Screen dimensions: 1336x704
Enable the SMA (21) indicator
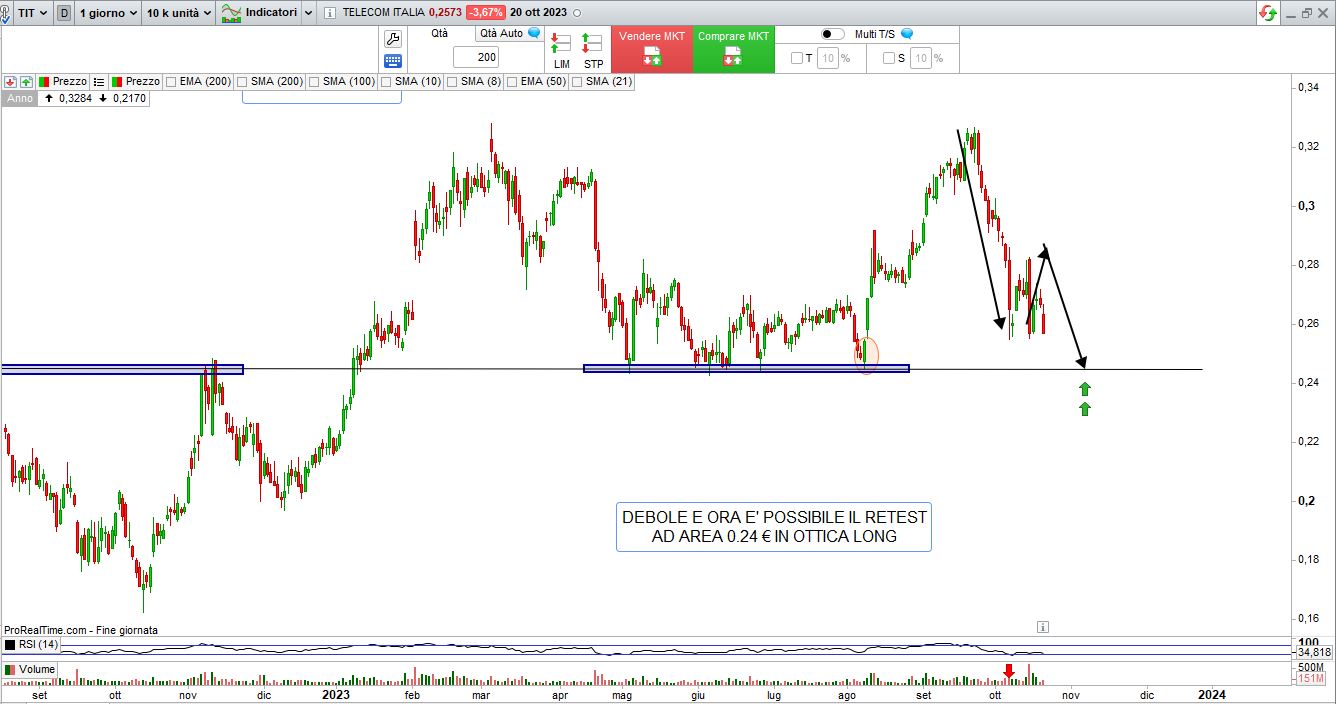point(577,82)
